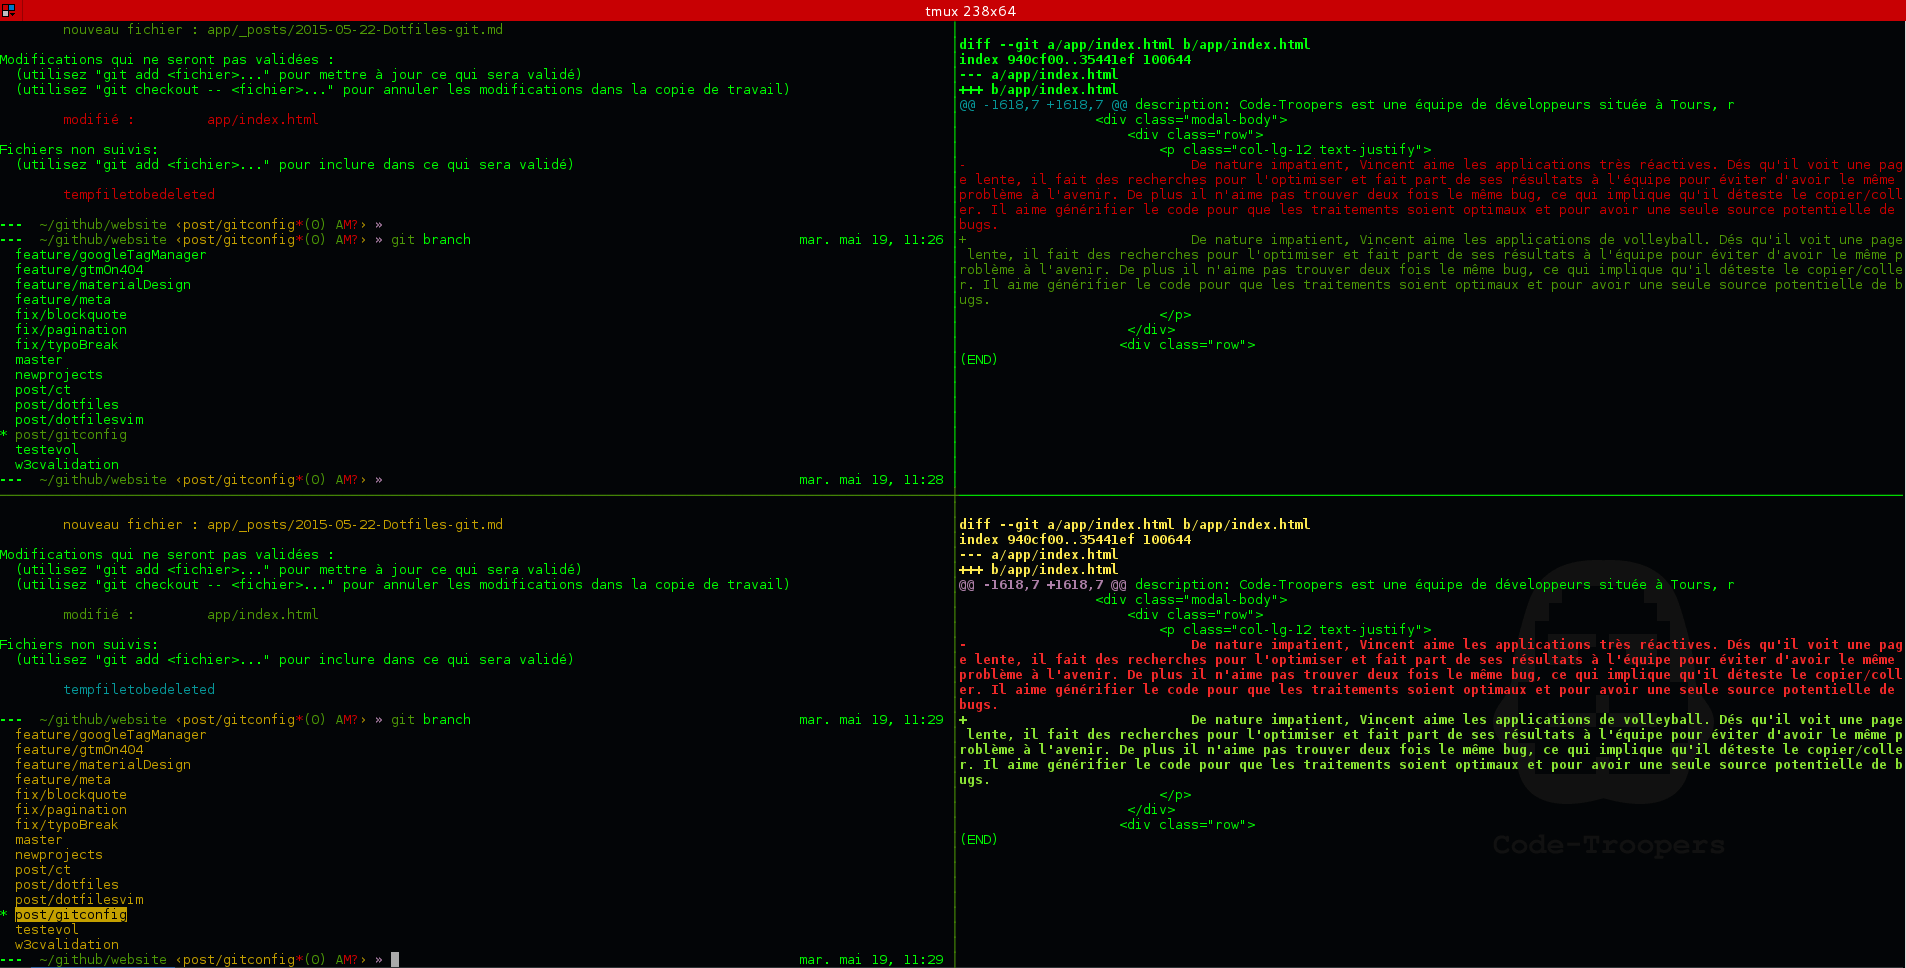The image size is (1906, 968).
Task: Click the window menu icon in title bar
Action: [8, 9]
